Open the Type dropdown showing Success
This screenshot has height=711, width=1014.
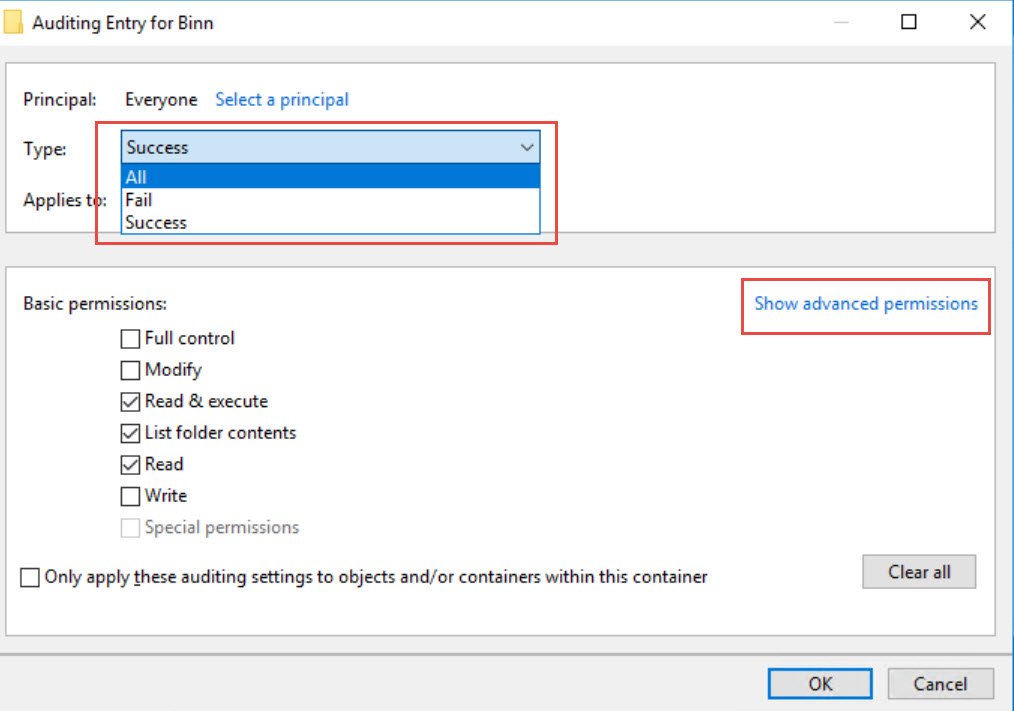(330, 147)
